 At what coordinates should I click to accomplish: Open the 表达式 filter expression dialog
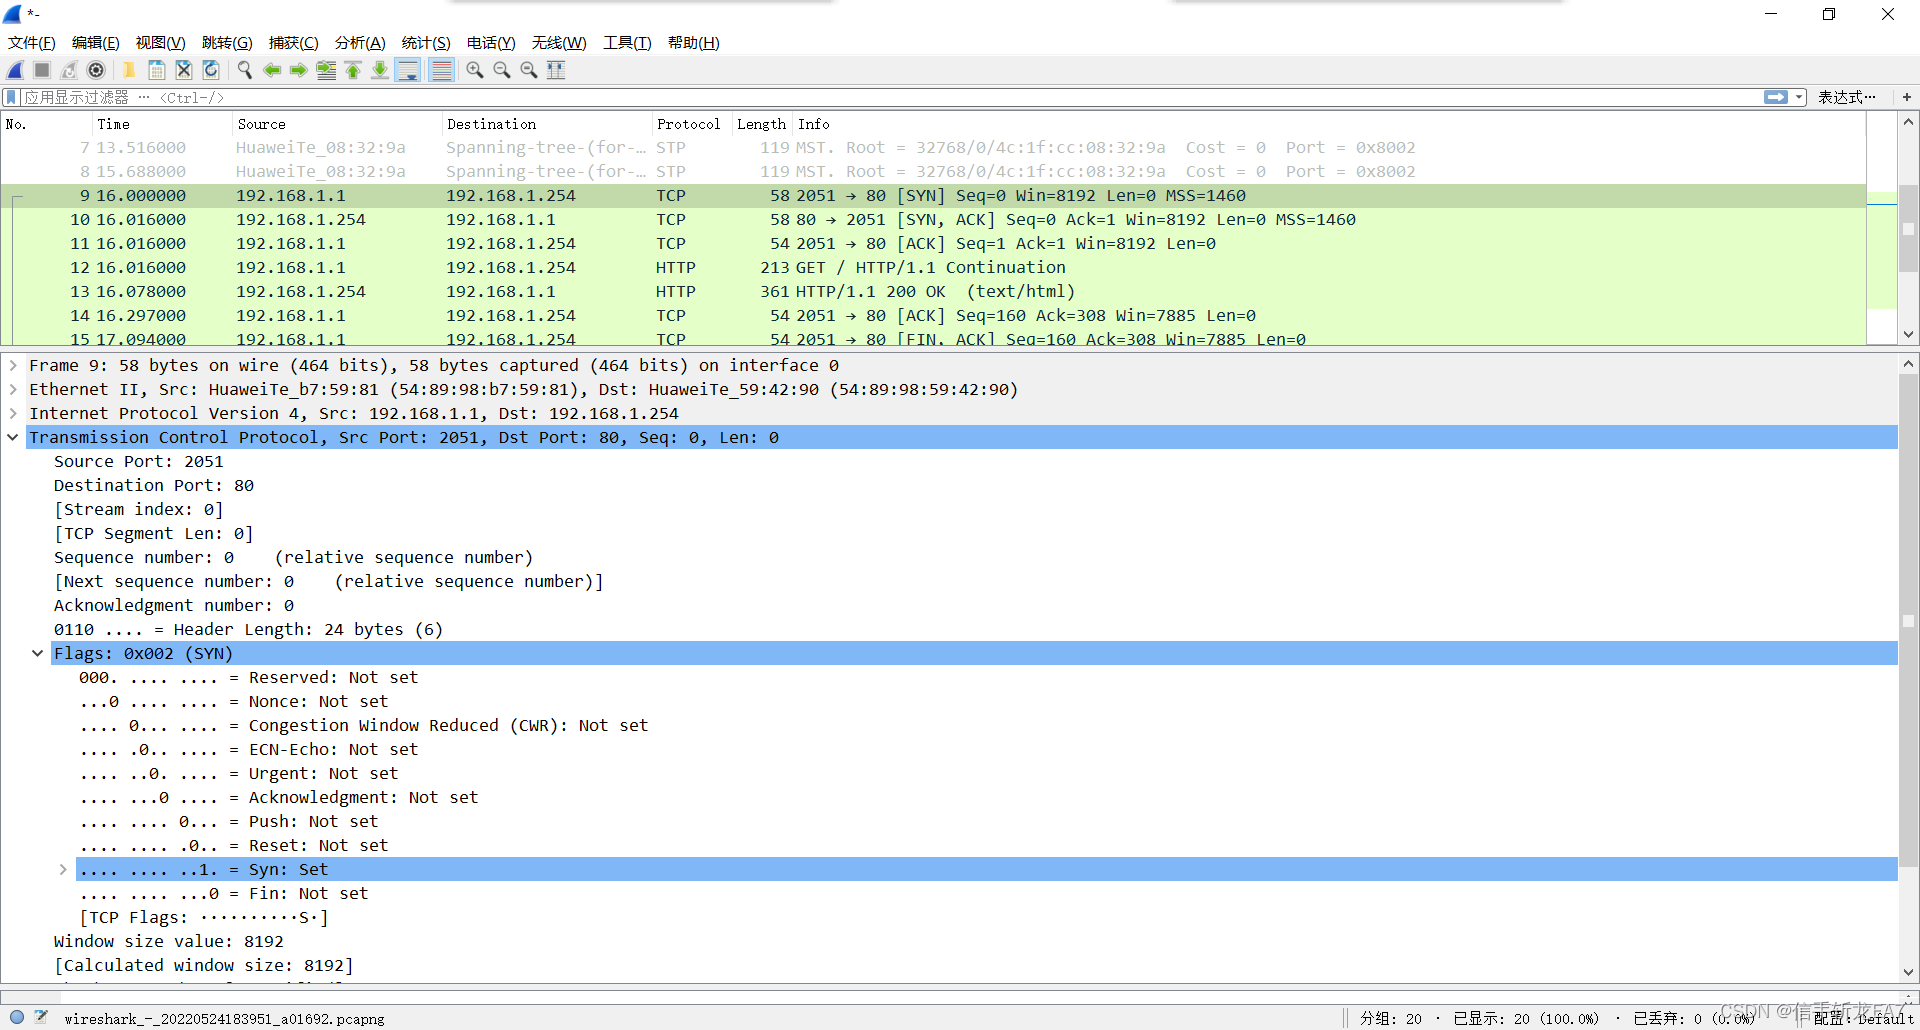tap(1847, 97)
